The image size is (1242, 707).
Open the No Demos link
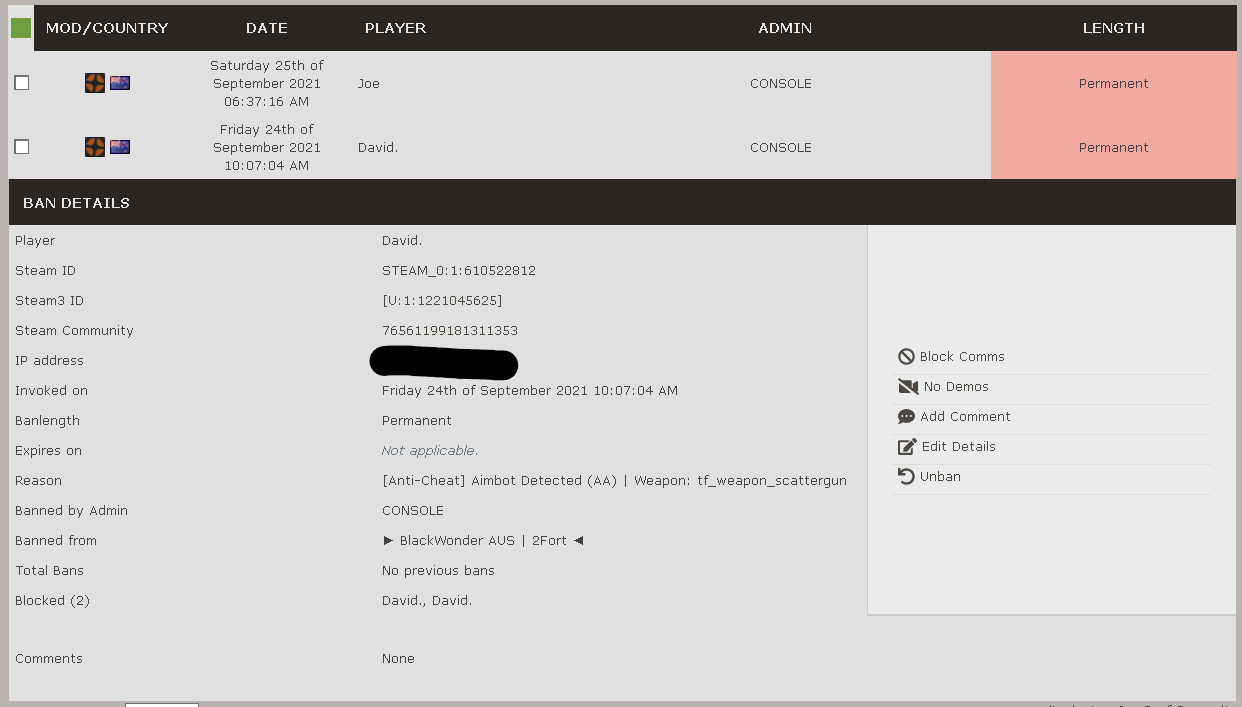[x=956, y=386]
